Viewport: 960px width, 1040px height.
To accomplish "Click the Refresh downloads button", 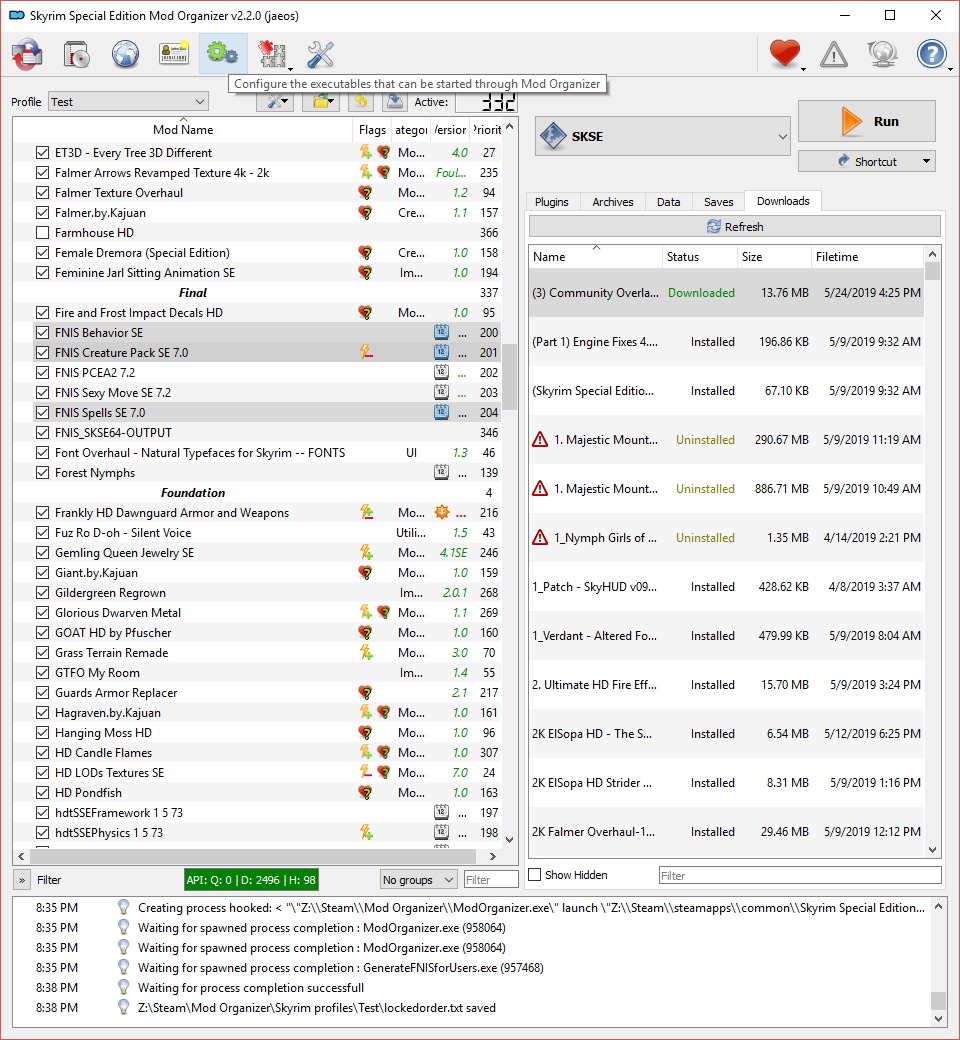I will click(x=734, y=226).
